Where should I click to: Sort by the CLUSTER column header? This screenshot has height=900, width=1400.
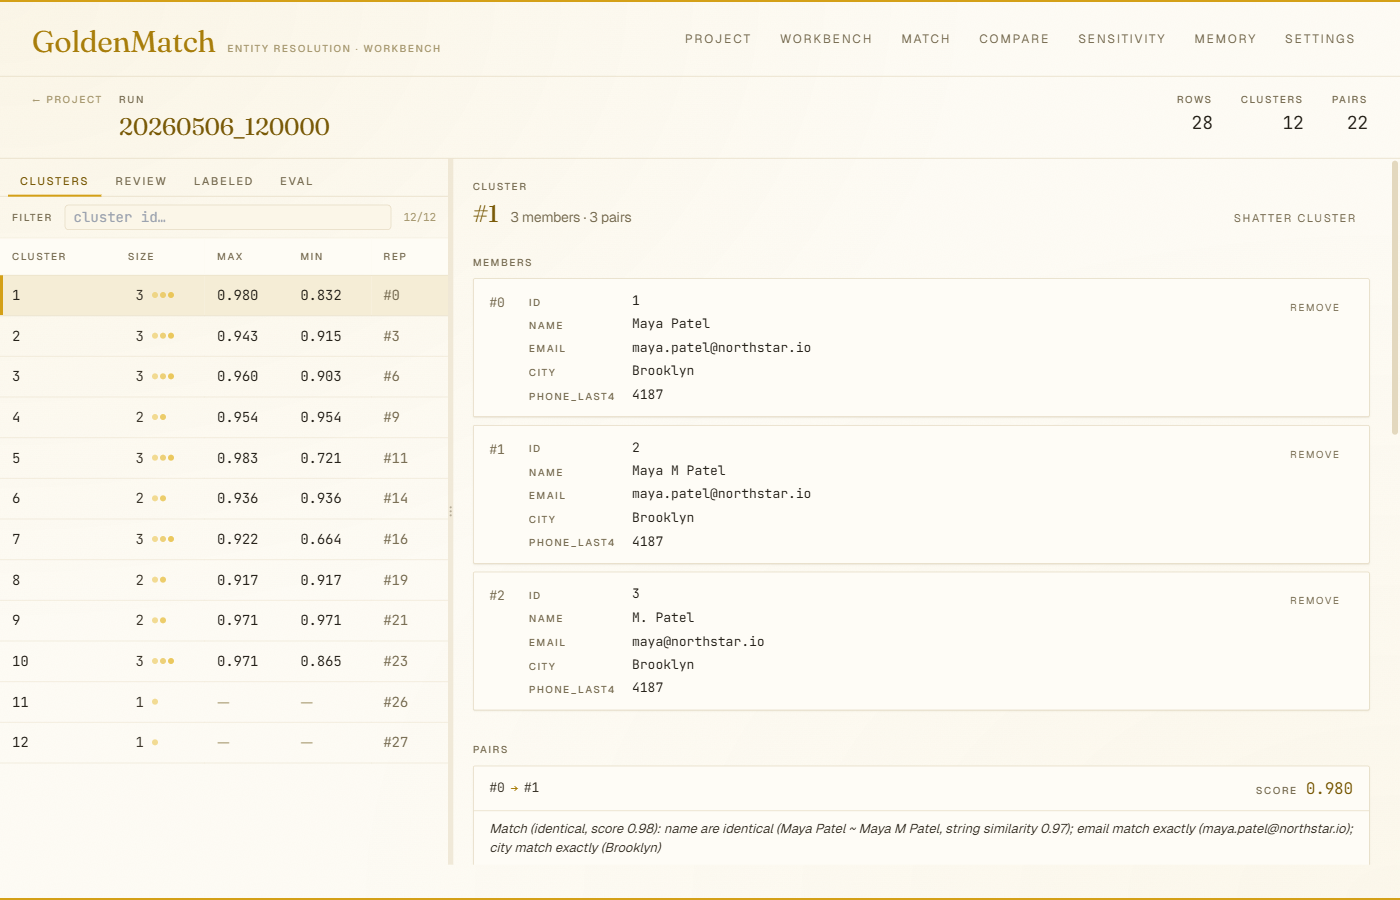pyautogui.click(x=39, y=257)
